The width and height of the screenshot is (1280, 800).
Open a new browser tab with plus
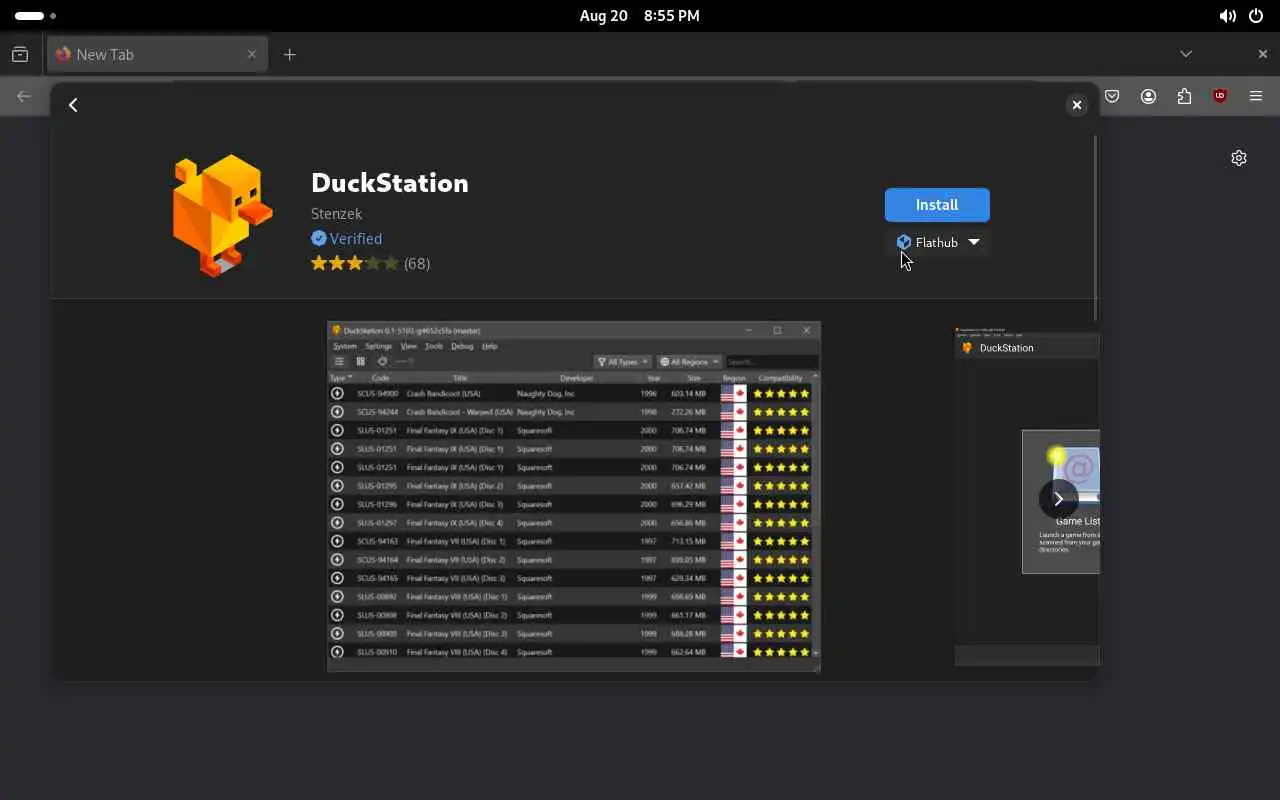click(x=289, y=54)
